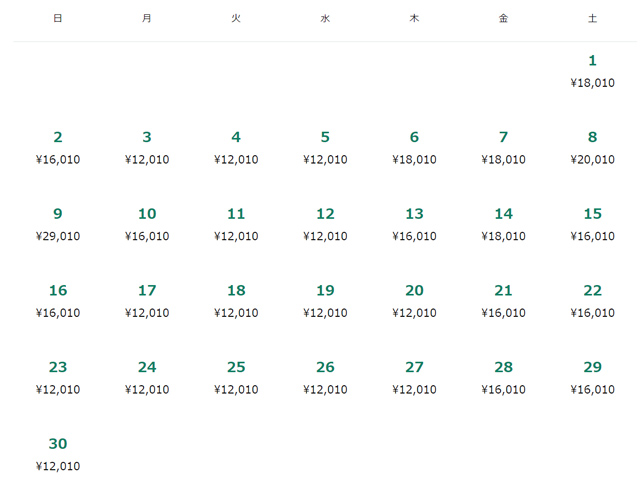
Task: Choose date 9 priced ¥29,010
Action: (58, 224)
